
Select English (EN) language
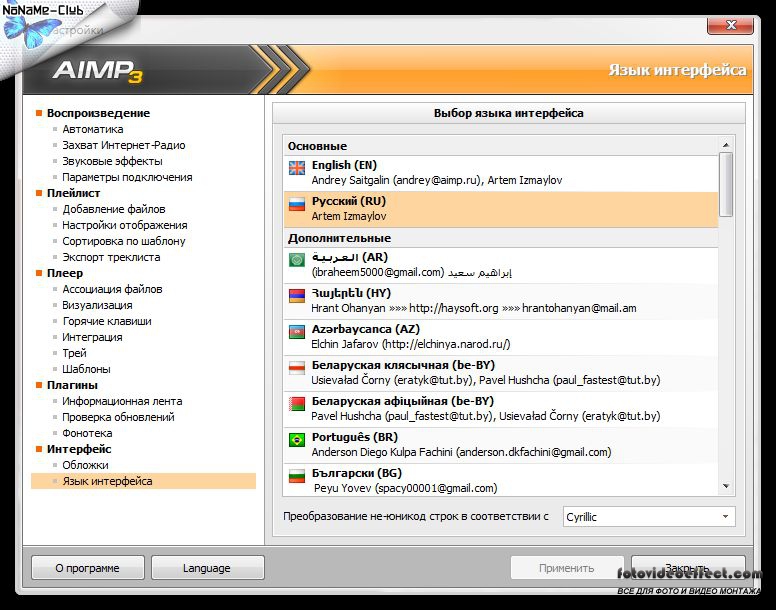pyautogui.click(x=501, y=173)
